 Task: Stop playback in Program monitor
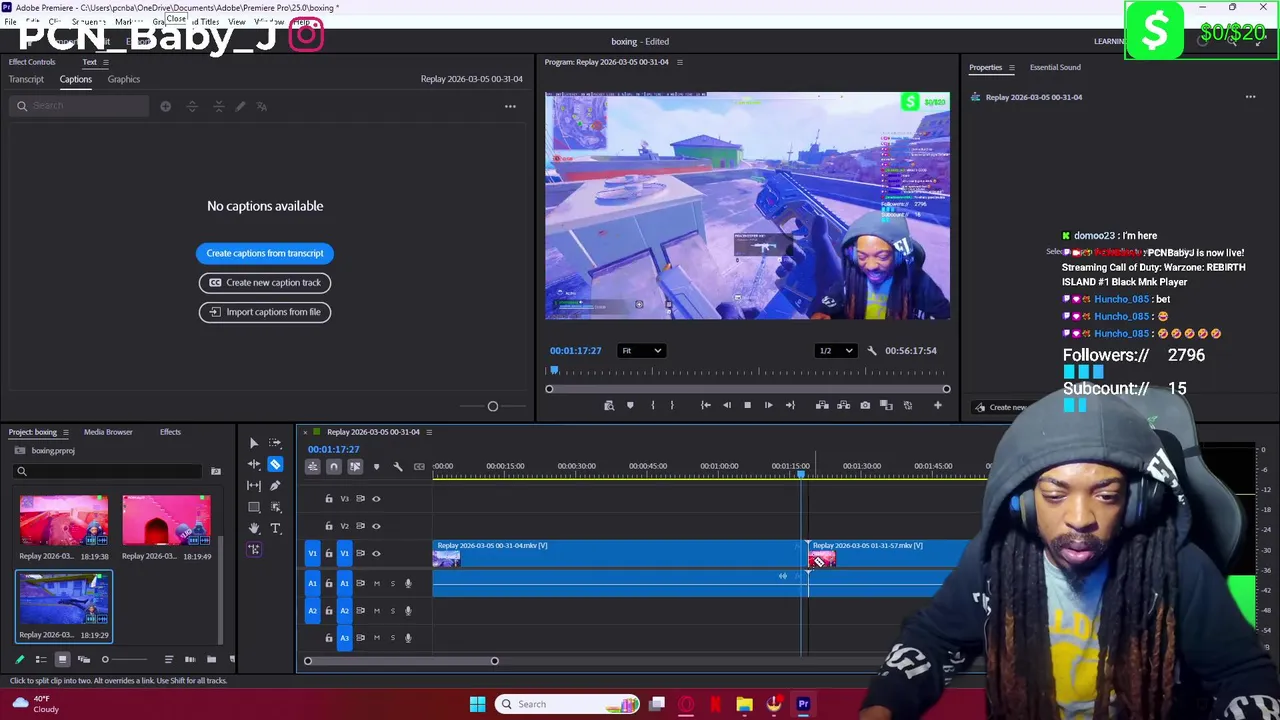coord(747,405)
